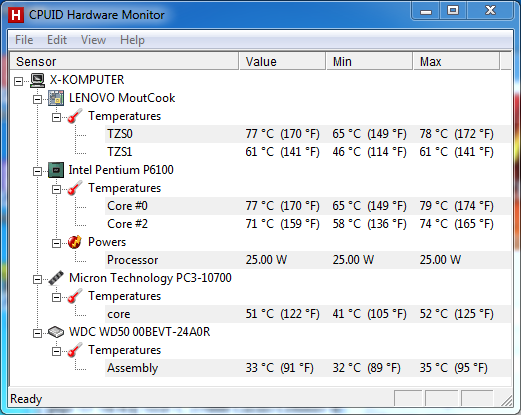Click the Value column header

tap(282, 61)
